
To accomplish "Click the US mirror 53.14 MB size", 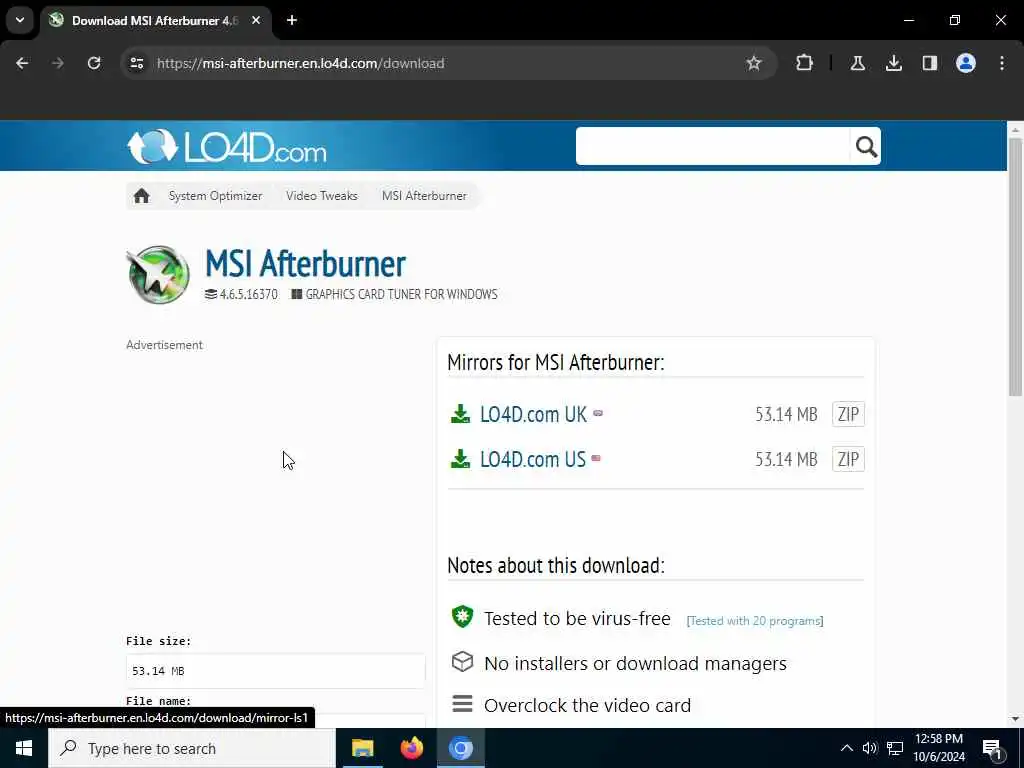I will (x=786, y=459).
